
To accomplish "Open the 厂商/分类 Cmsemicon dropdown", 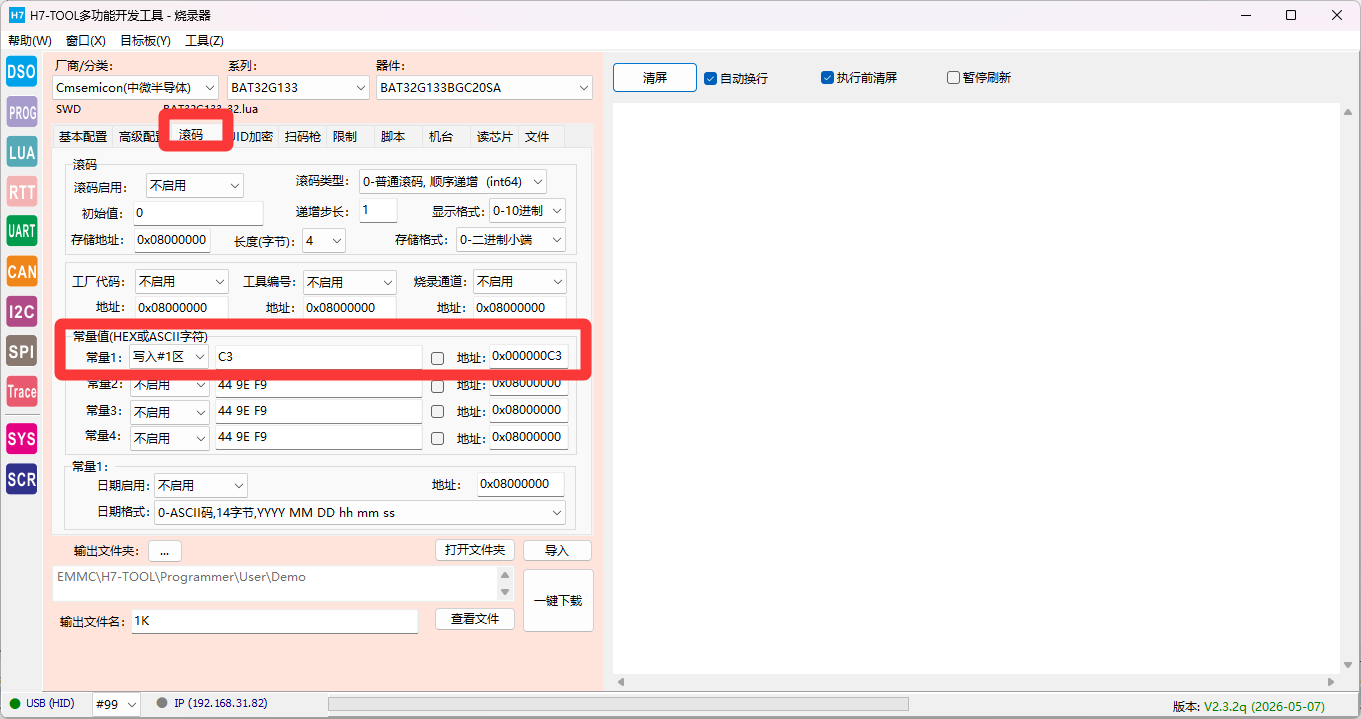I will pyautogui.click(x=136, y=88).
